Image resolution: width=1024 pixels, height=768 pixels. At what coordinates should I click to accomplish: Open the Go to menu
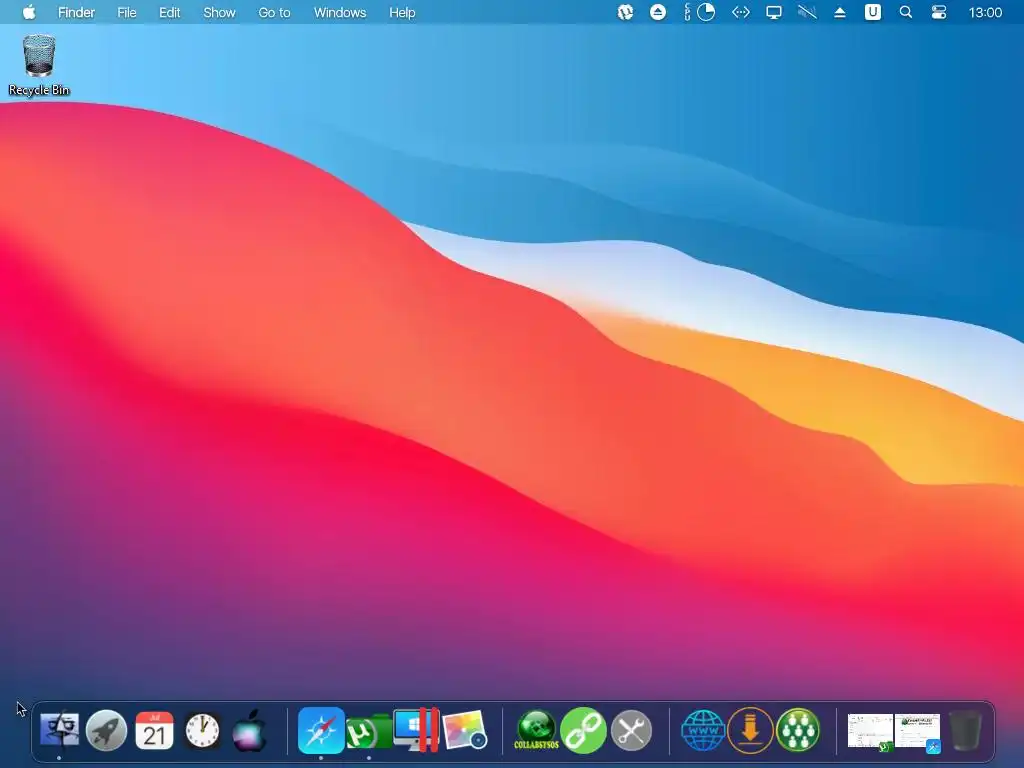[274, 12]
